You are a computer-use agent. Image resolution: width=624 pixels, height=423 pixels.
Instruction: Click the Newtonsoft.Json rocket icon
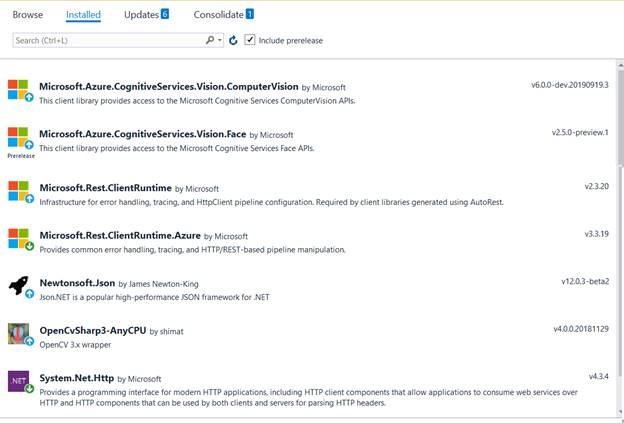pyautogui.click(x=19, y=287)
